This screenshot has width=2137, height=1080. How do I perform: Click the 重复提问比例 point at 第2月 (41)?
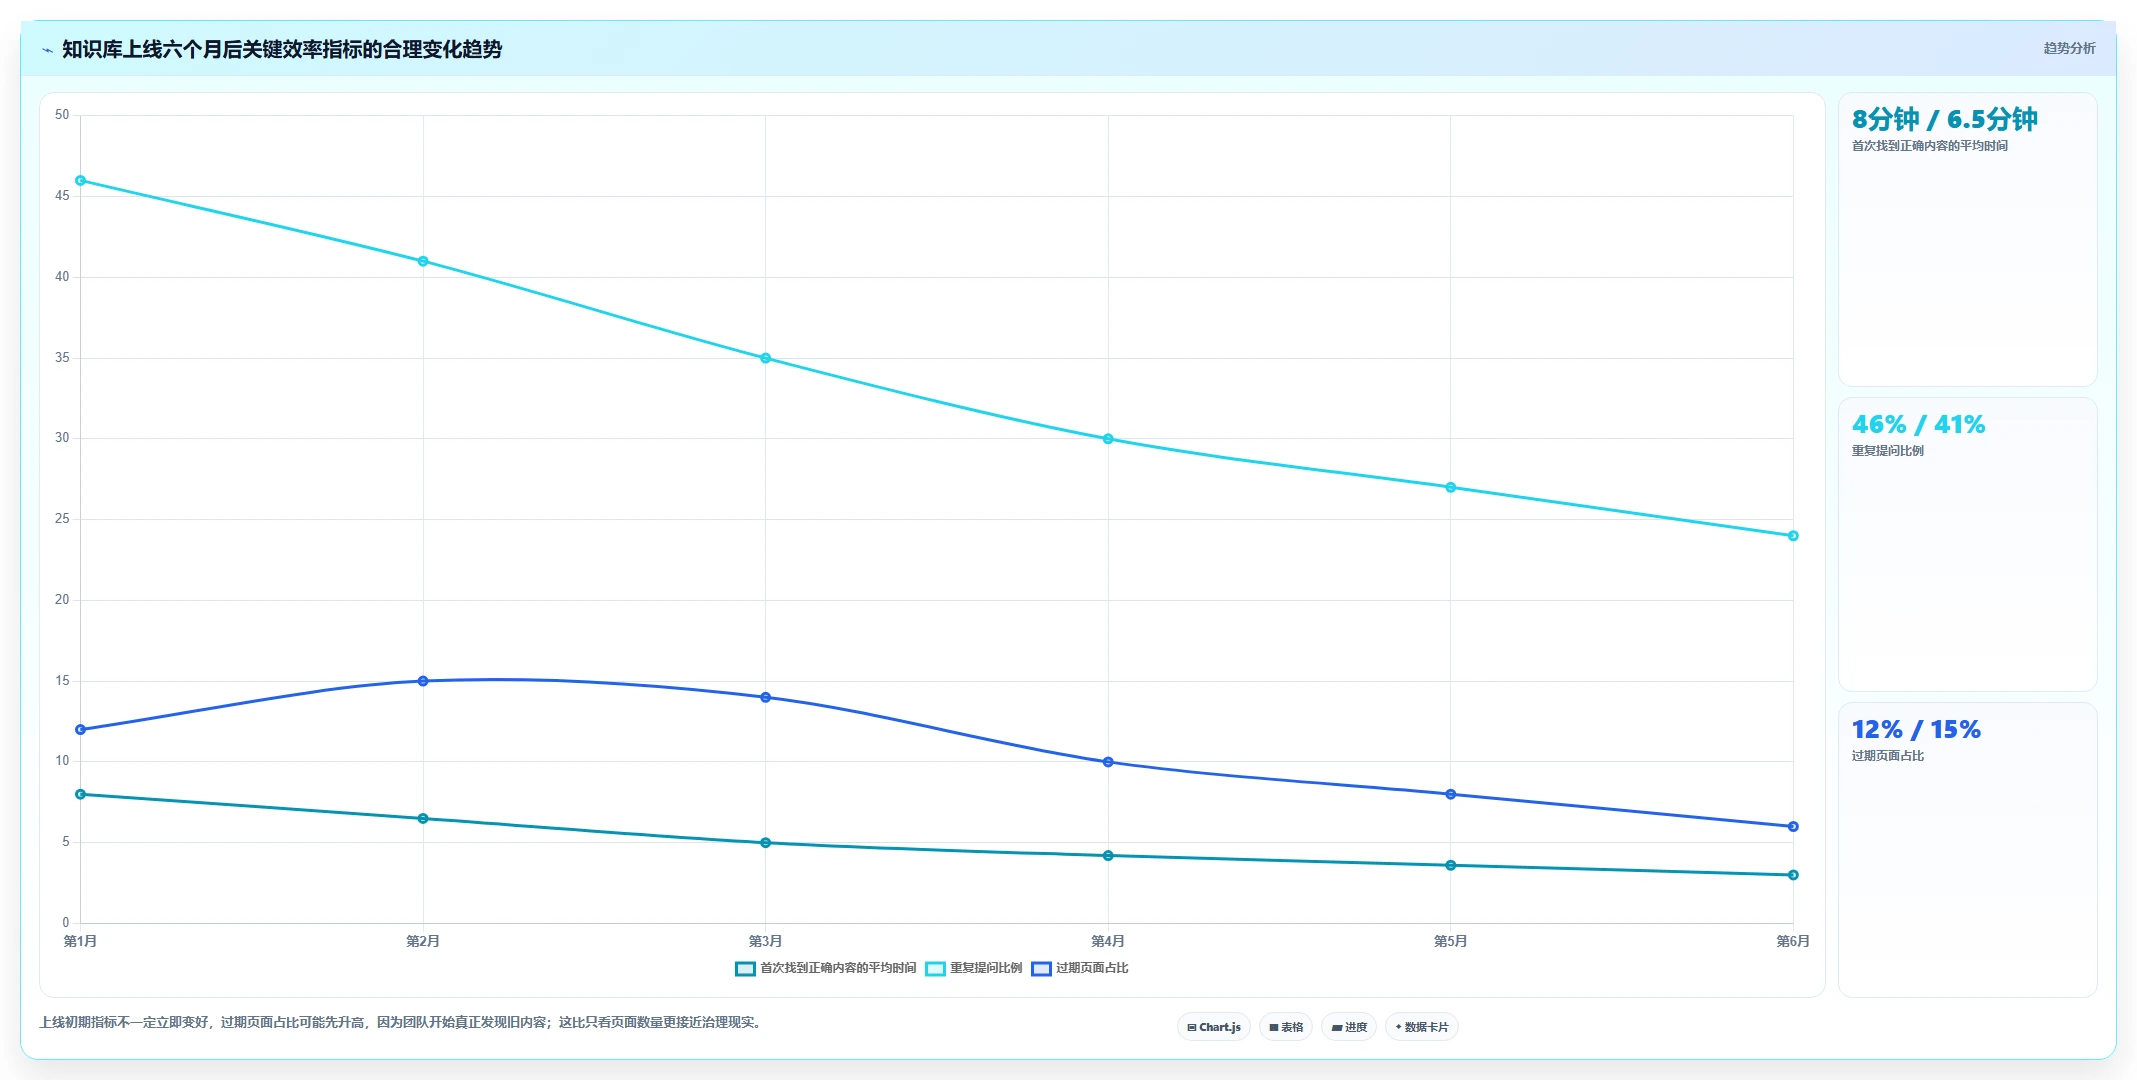(x=423, y=261)
